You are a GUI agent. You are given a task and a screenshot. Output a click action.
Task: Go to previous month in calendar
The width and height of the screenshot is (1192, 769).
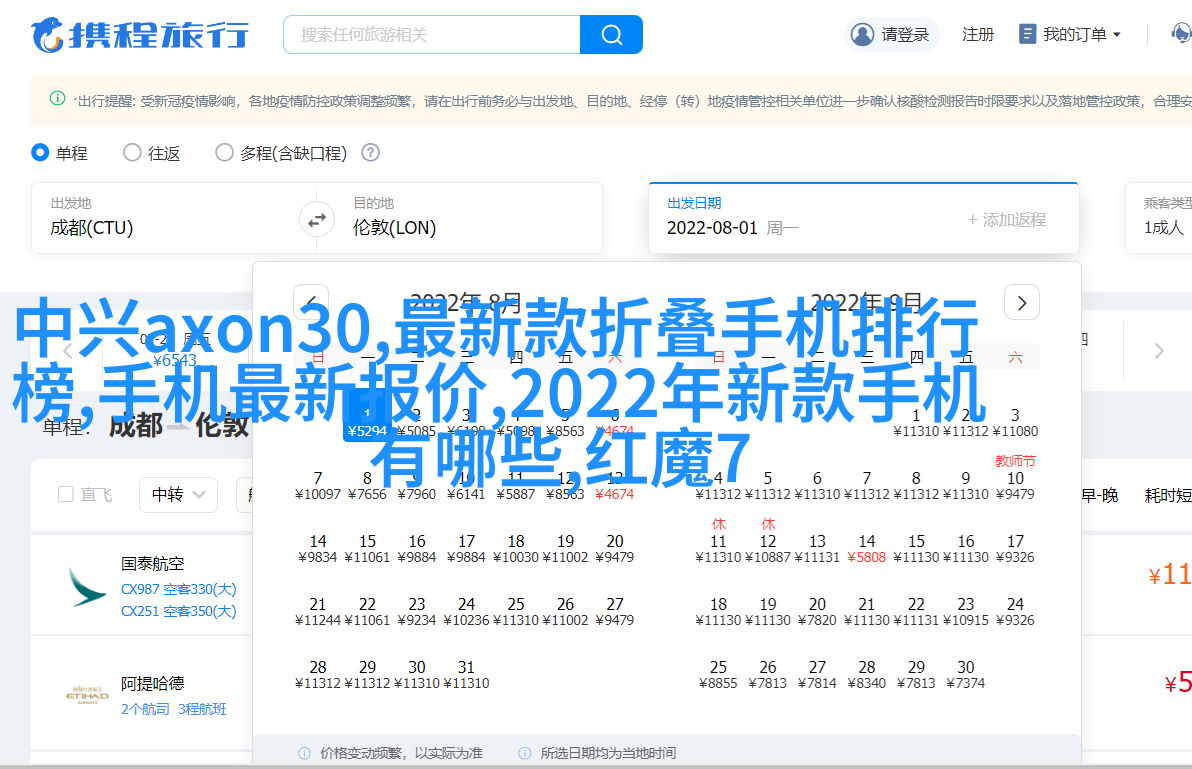click(311, 303)
